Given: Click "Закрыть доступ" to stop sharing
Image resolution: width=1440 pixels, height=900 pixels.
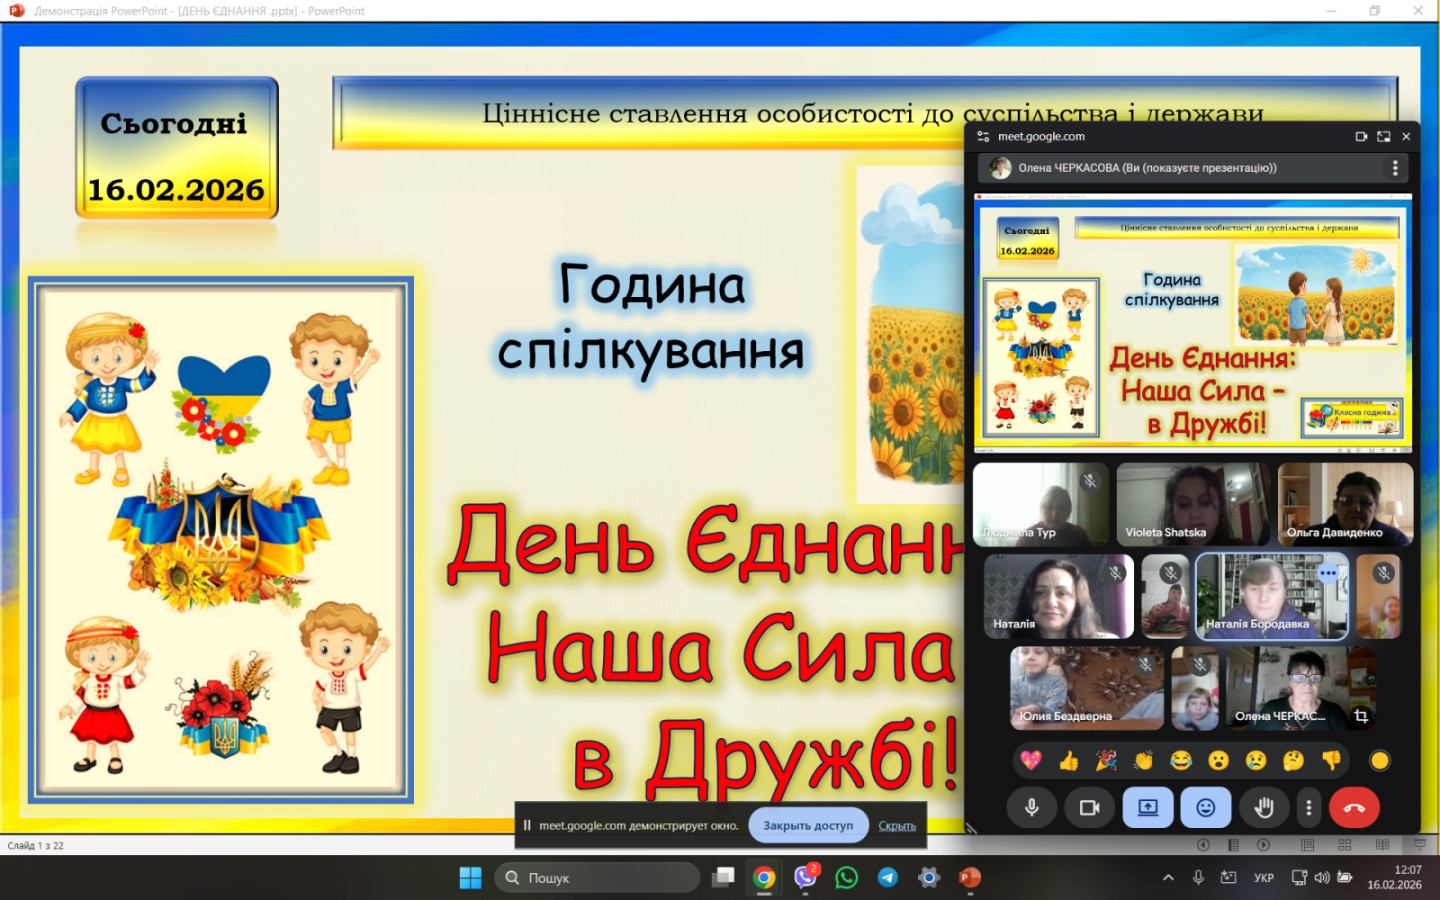Looking at the screenshot, I should [808, 826].
